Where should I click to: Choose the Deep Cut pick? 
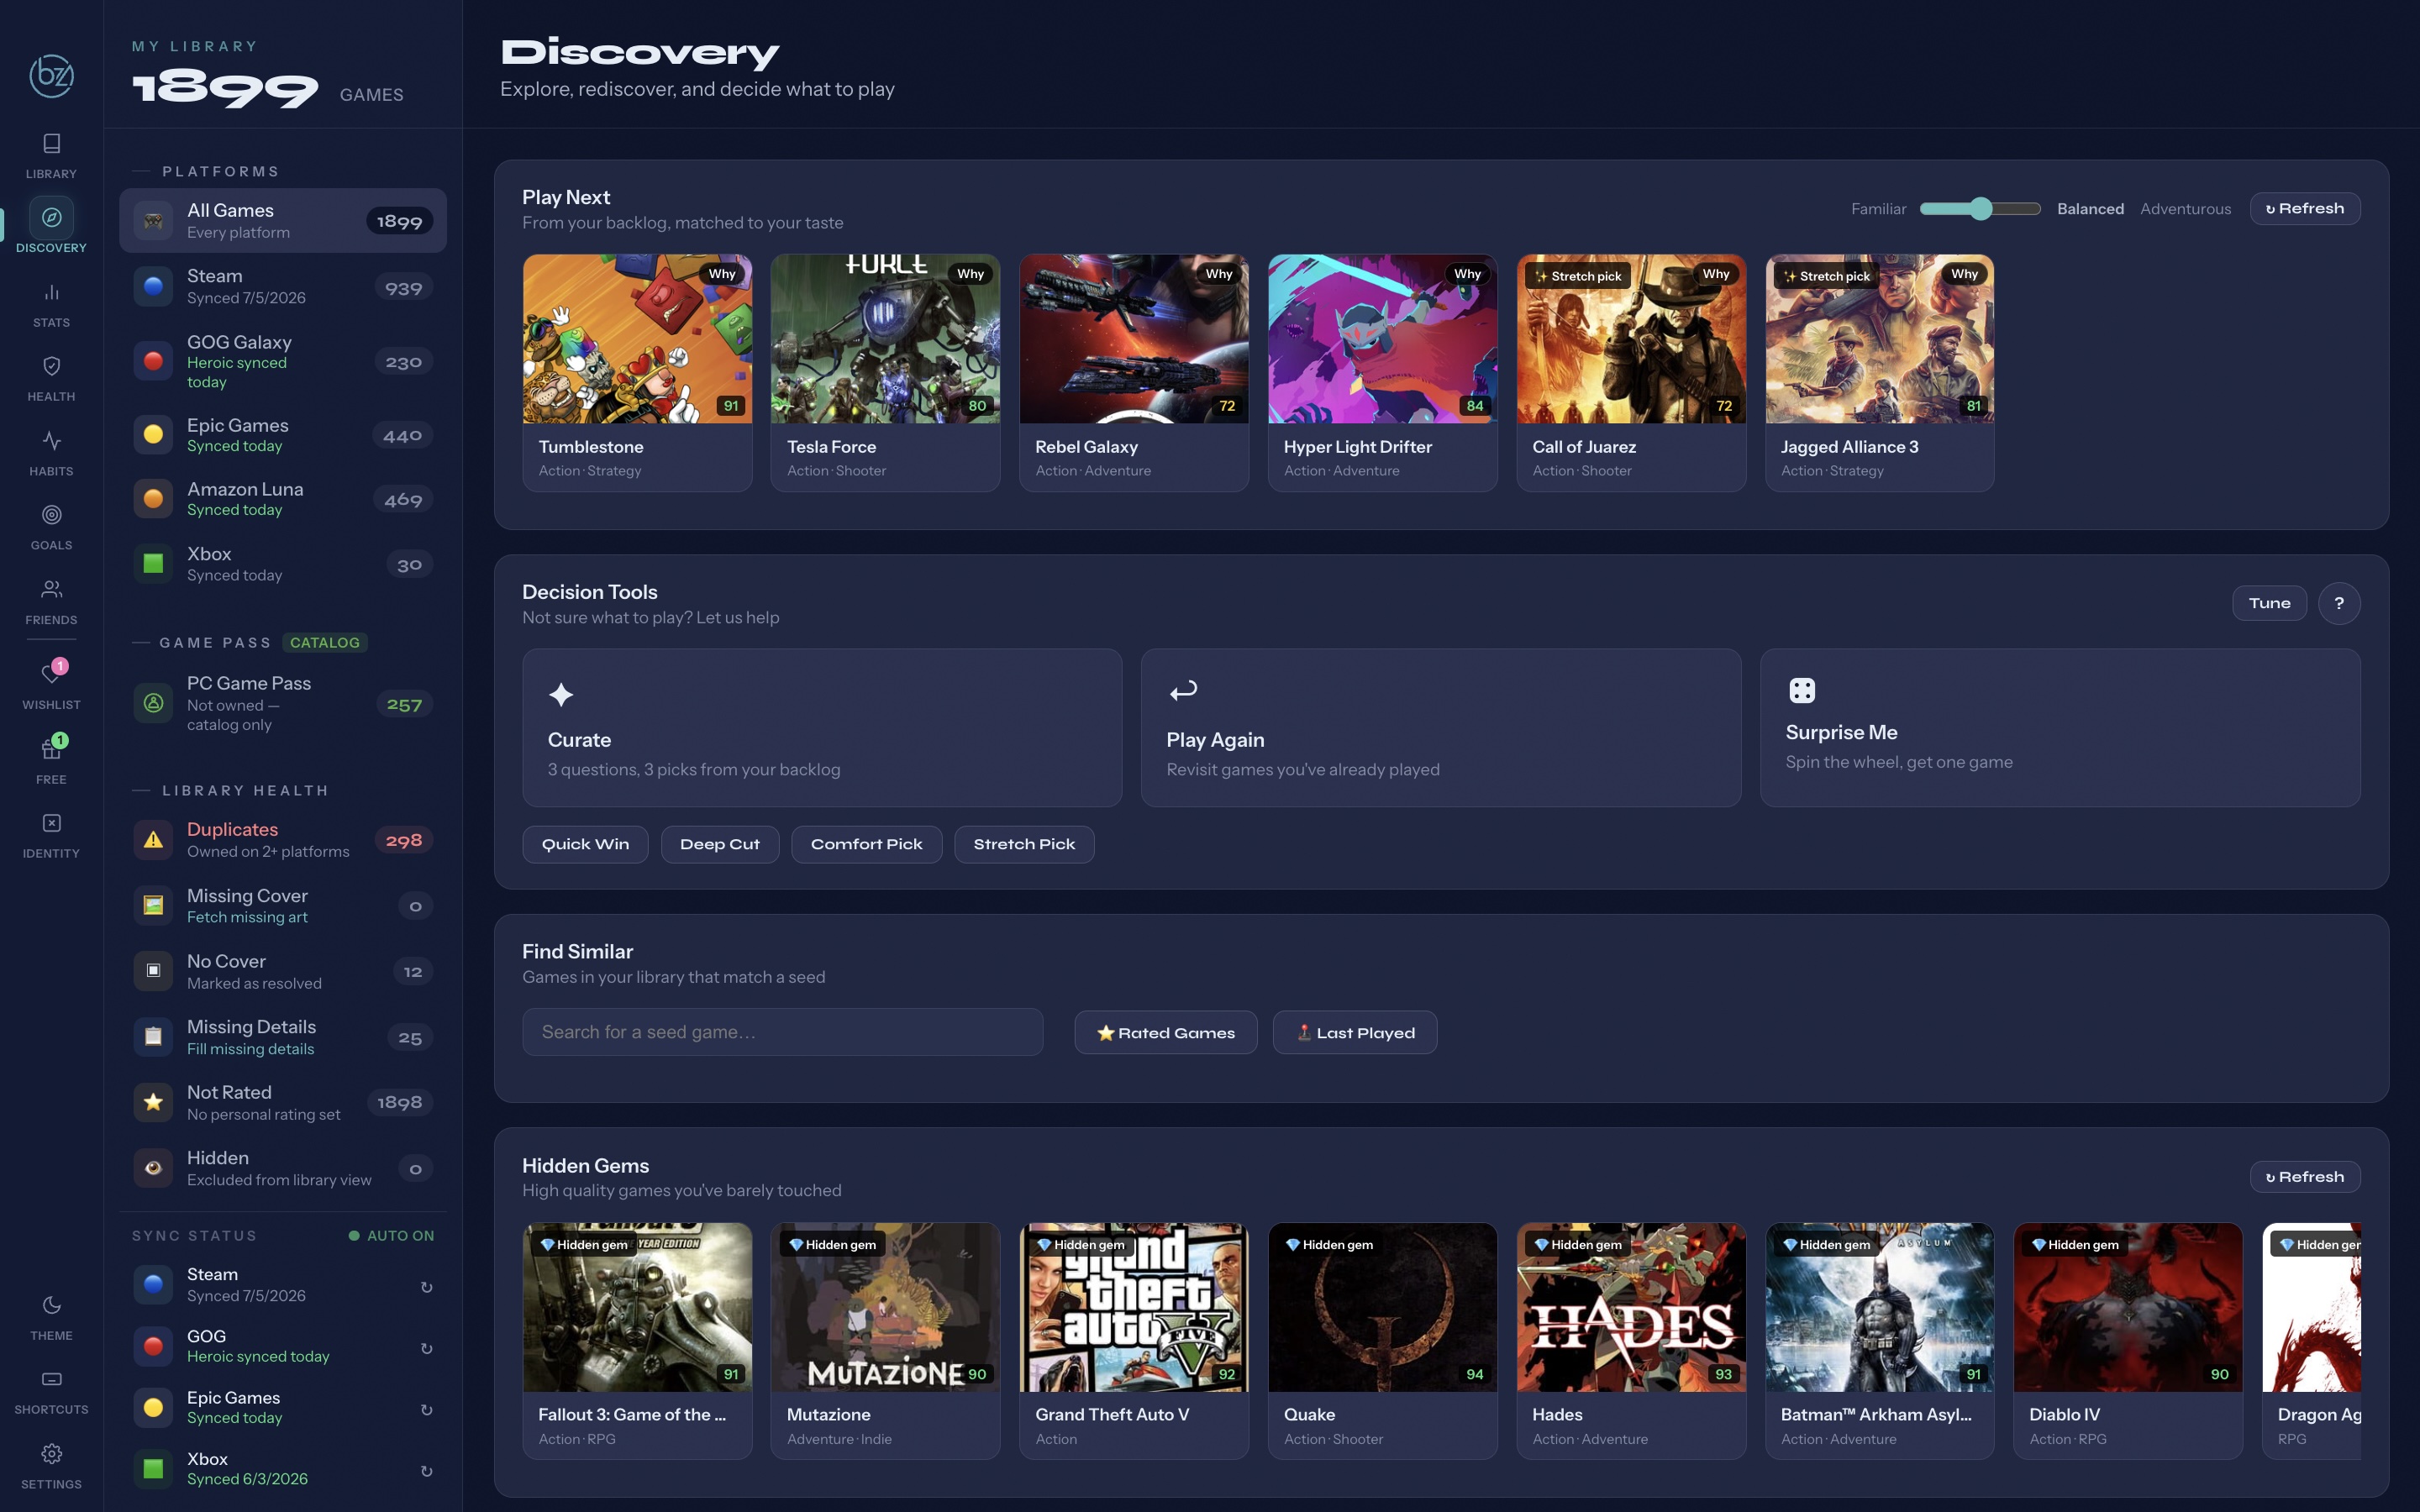coord(720,844)
